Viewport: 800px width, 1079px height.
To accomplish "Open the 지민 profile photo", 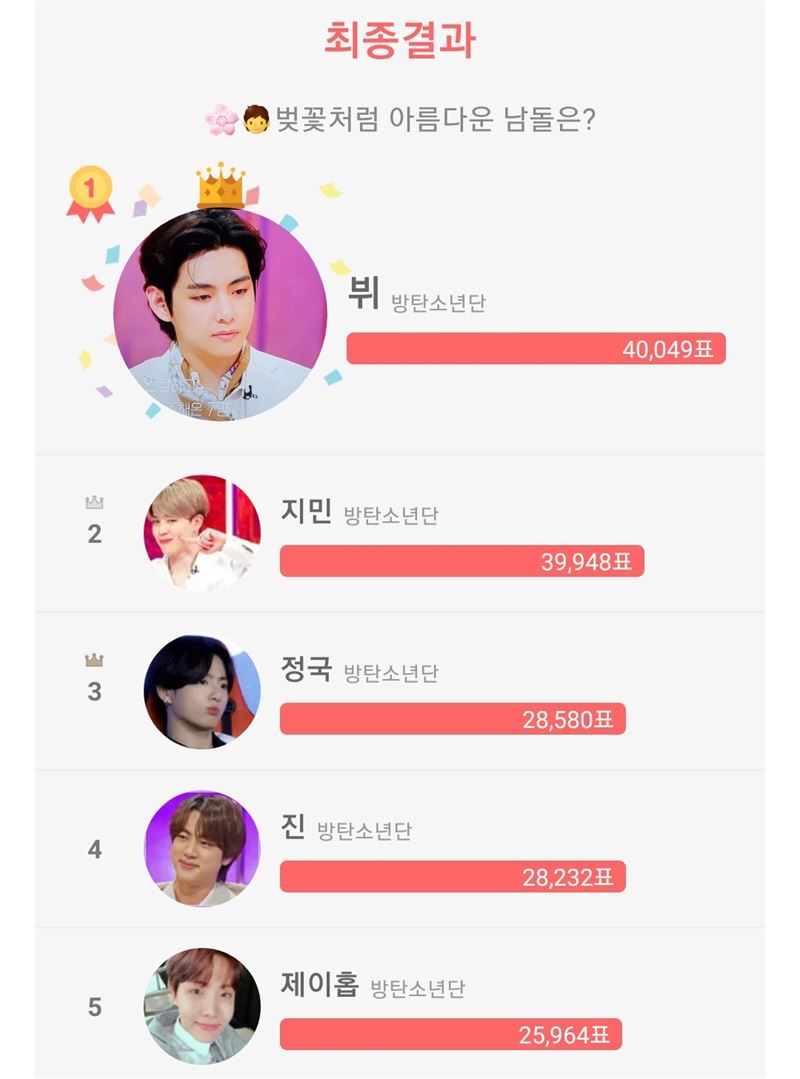I will coord(202,533).
